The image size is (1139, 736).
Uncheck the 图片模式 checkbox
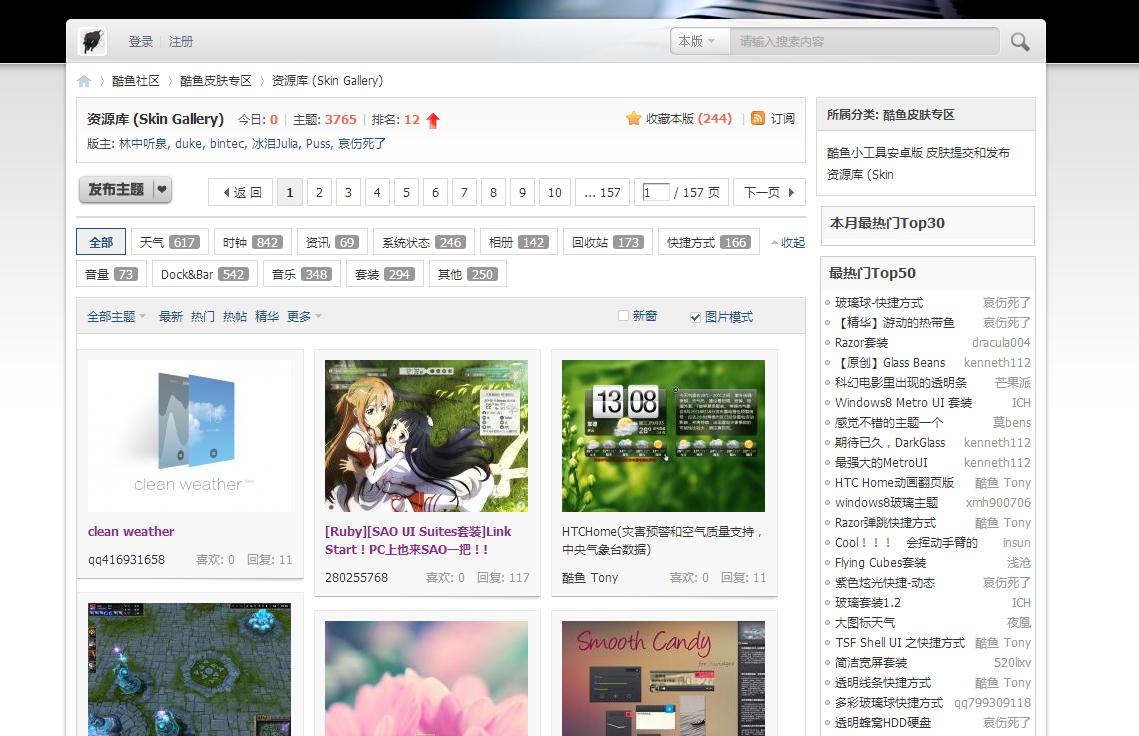tap(695, 317)
